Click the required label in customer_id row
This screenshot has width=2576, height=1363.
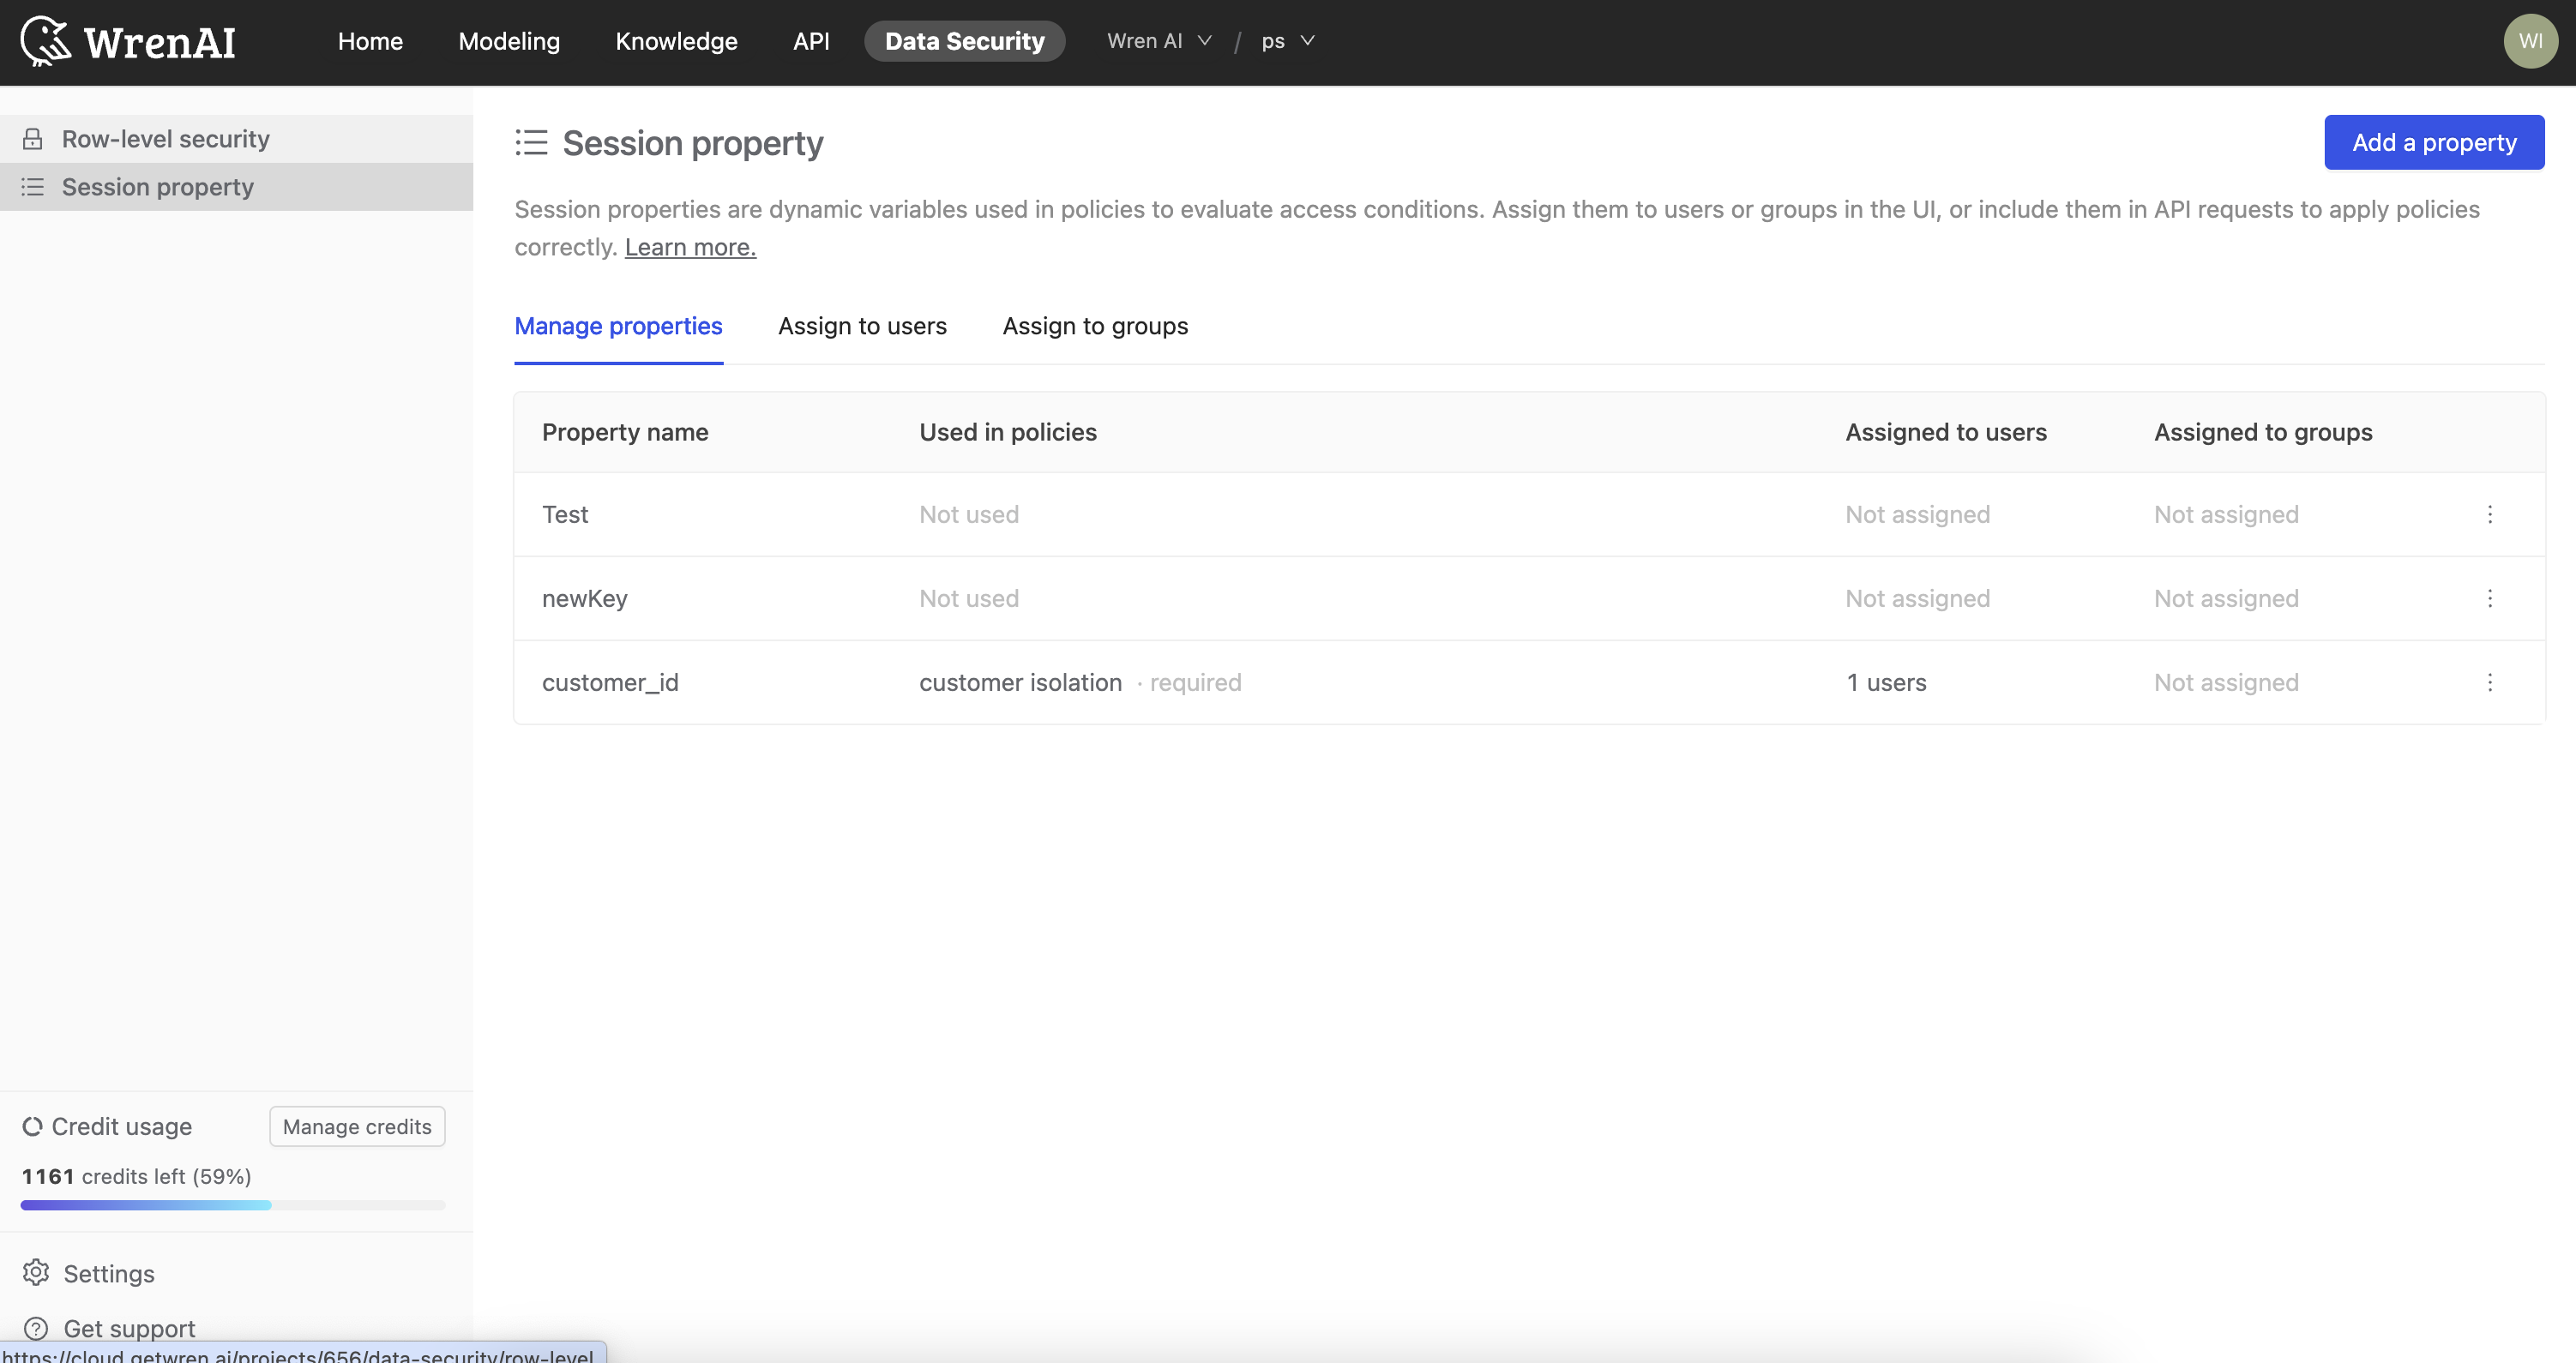(x=1195, y=682)
